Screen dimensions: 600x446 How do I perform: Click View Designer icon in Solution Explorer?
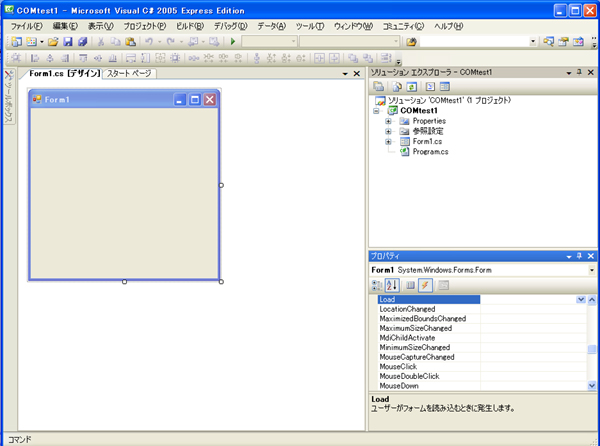click(445, 87)
